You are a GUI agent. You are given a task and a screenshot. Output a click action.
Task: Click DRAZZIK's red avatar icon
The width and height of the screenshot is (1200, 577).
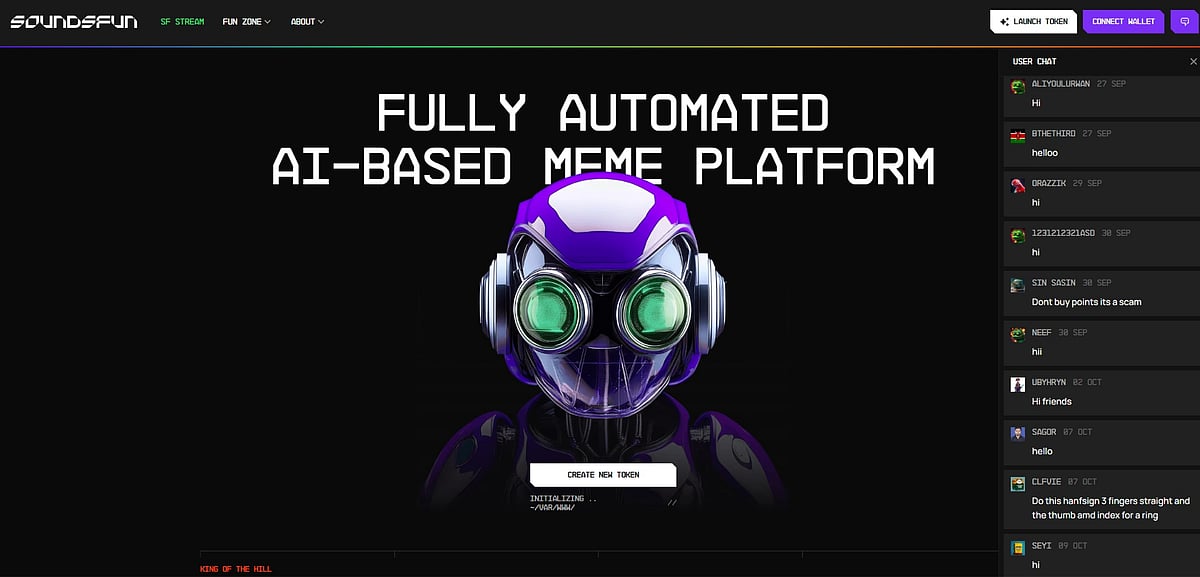tap(1017, 185)
